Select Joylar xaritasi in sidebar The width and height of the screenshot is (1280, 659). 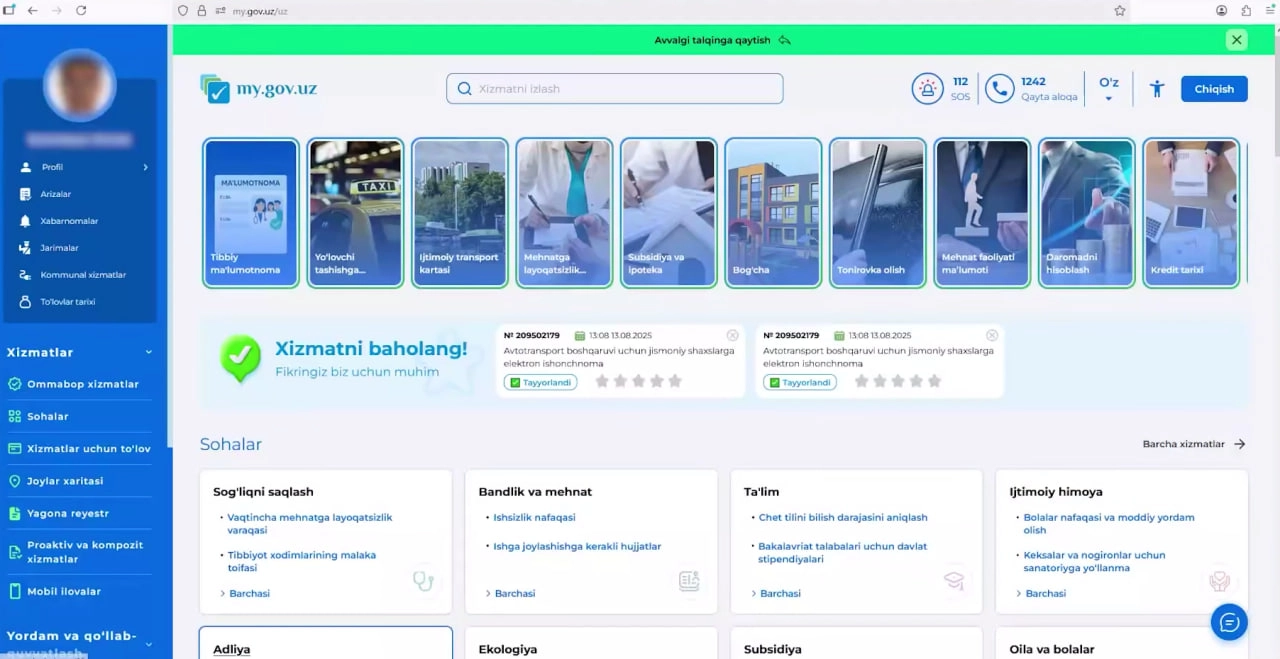tap(65, 481)
